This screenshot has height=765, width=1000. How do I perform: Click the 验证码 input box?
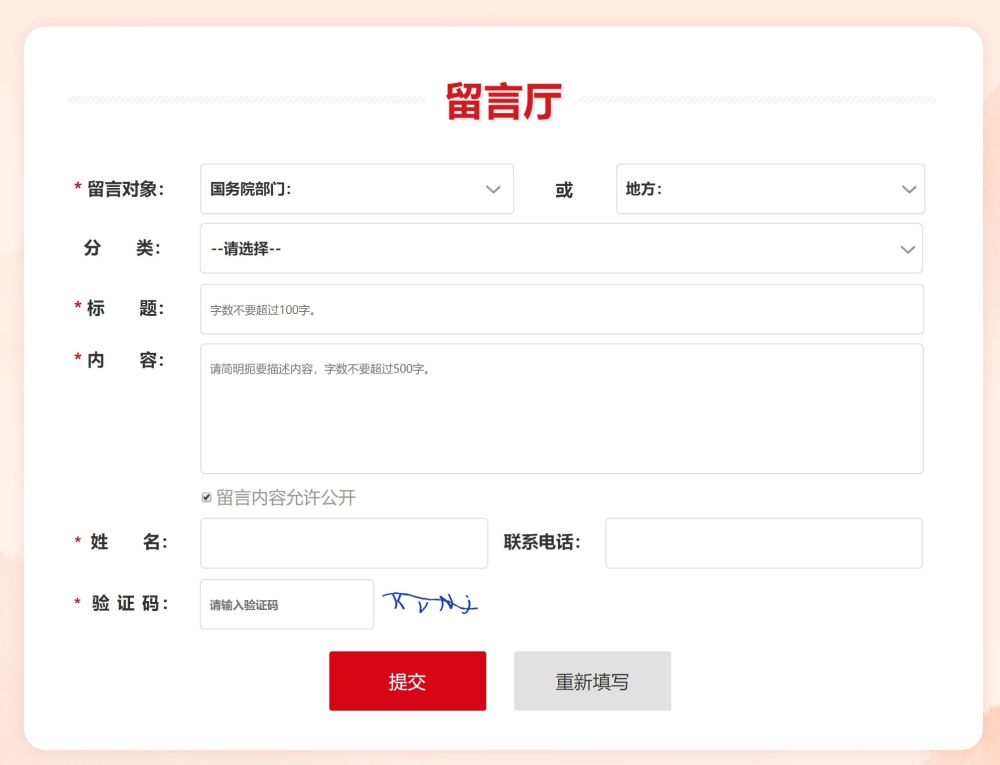(286, 605)
